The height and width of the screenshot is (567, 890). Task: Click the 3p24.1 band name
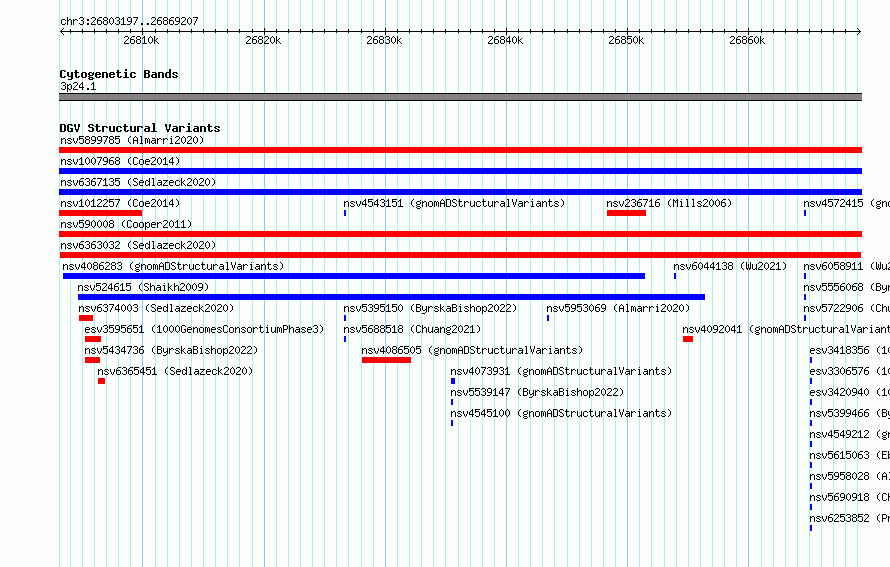[78, 86]
